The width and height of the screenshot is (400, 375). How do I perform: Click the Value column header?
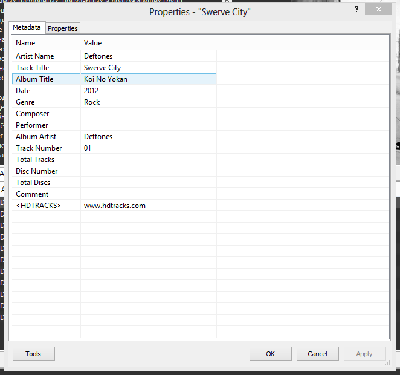pyautogui.click(x=93, y=43)
